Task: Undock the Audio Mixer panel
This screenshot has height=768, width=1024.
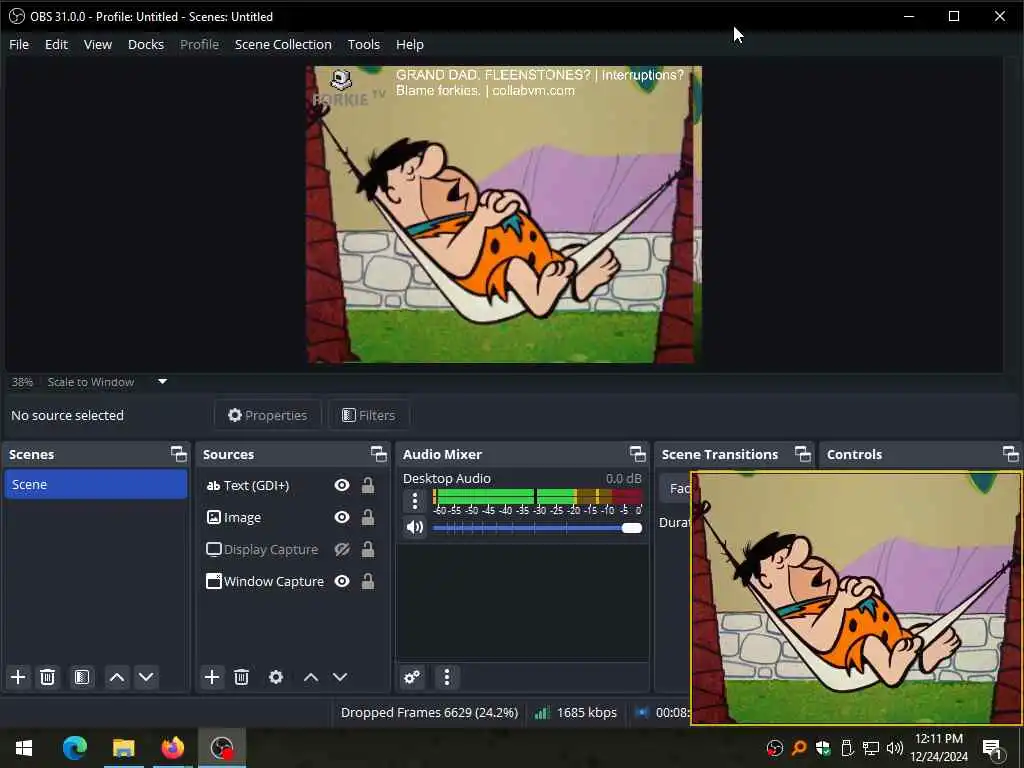Action: coord(637,454)
